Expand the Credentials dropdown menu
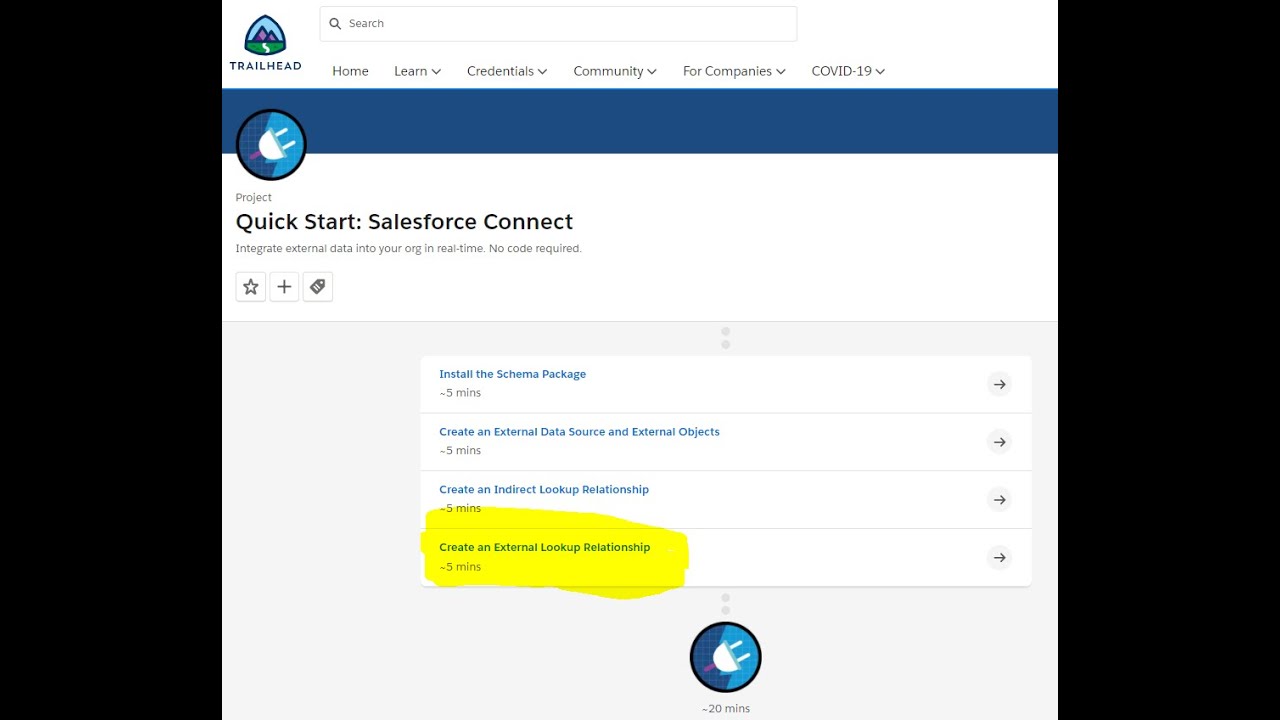1280x720 pixels. (x=507, y=71)
